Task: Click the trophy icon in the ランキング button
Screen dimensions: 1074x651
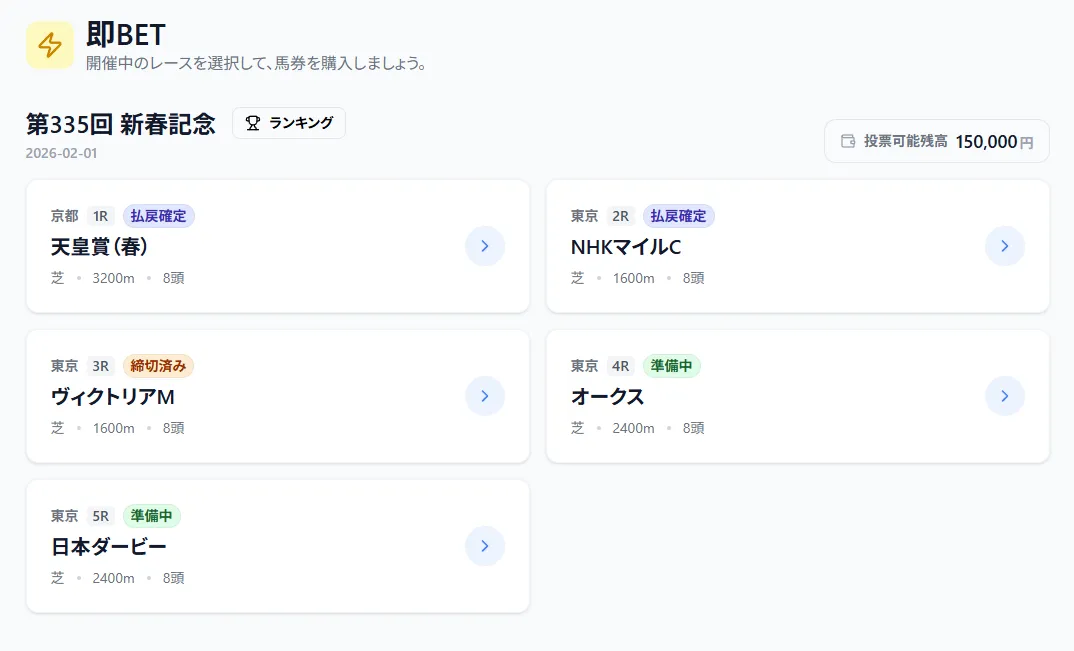Action: pos(255,123)
